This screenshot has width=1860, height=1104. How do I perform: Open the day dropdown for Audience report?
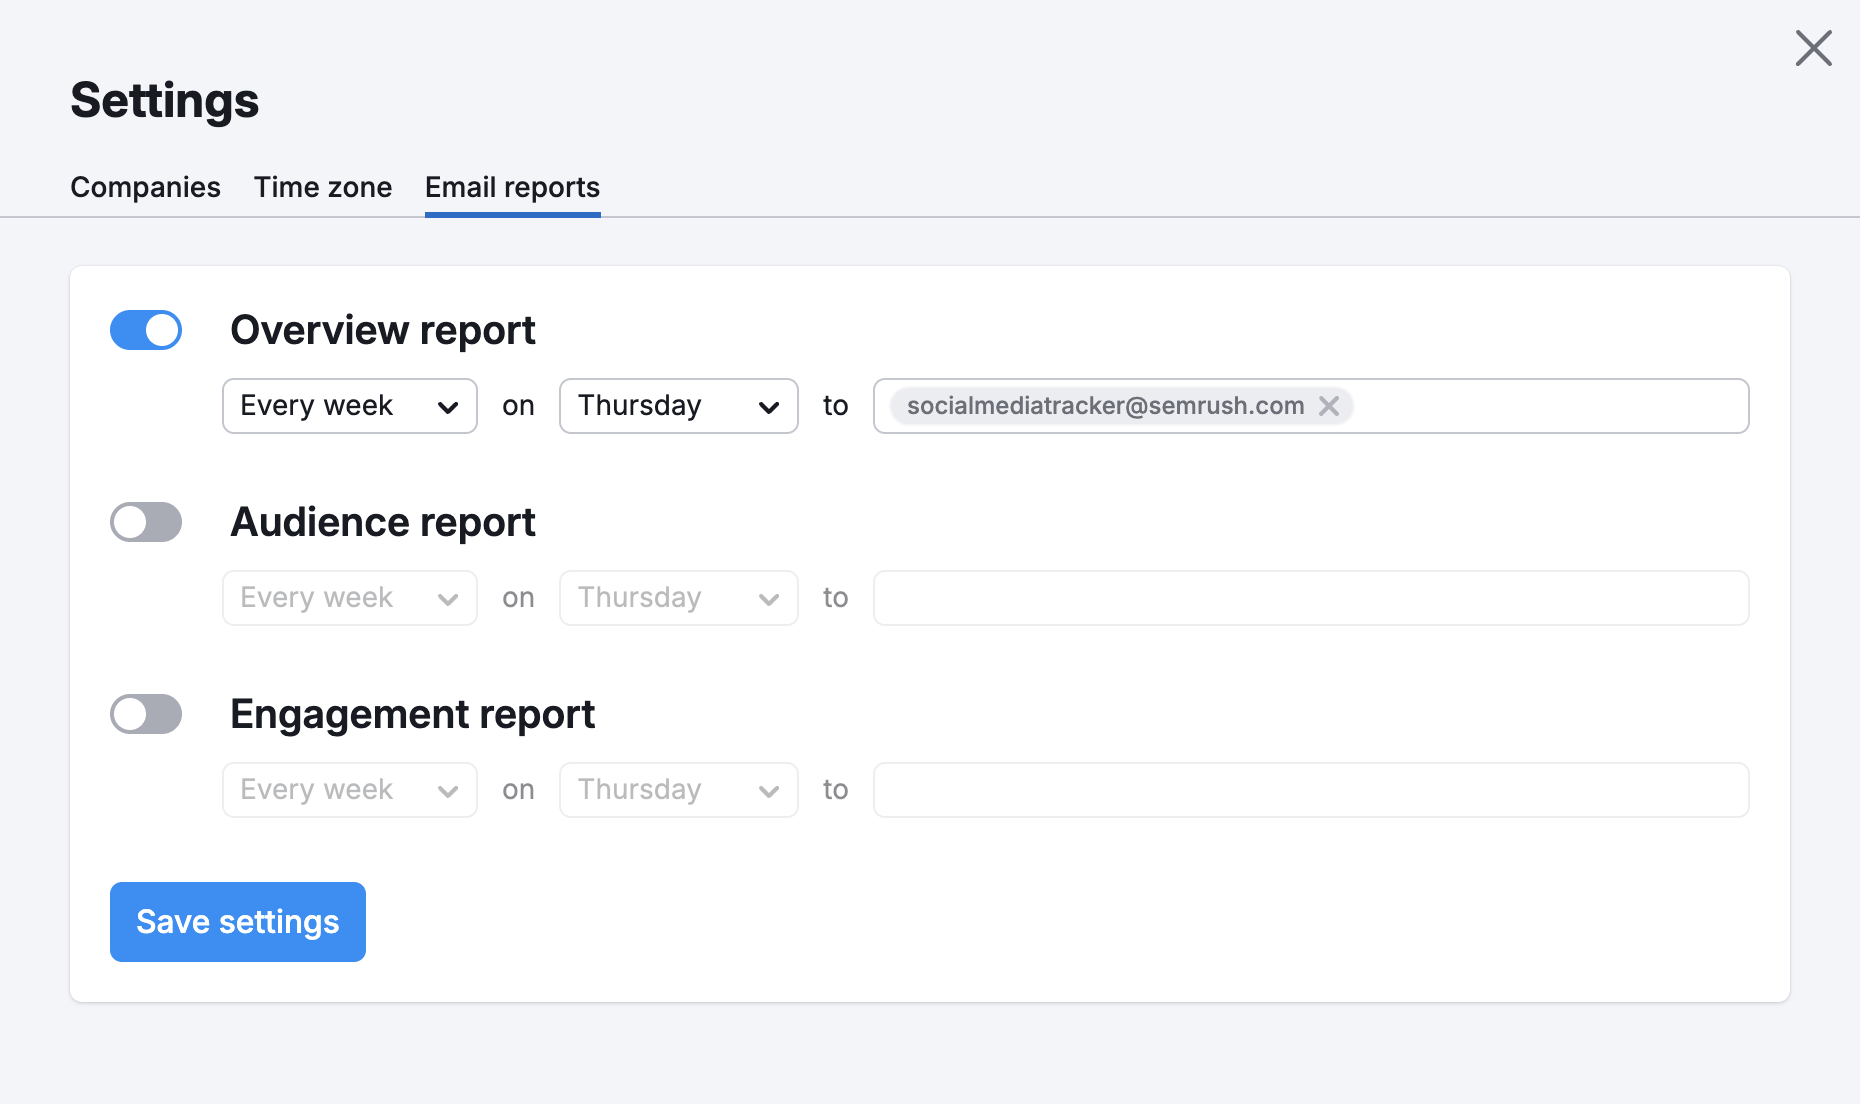pyautogui.click(x=678, y=597)
